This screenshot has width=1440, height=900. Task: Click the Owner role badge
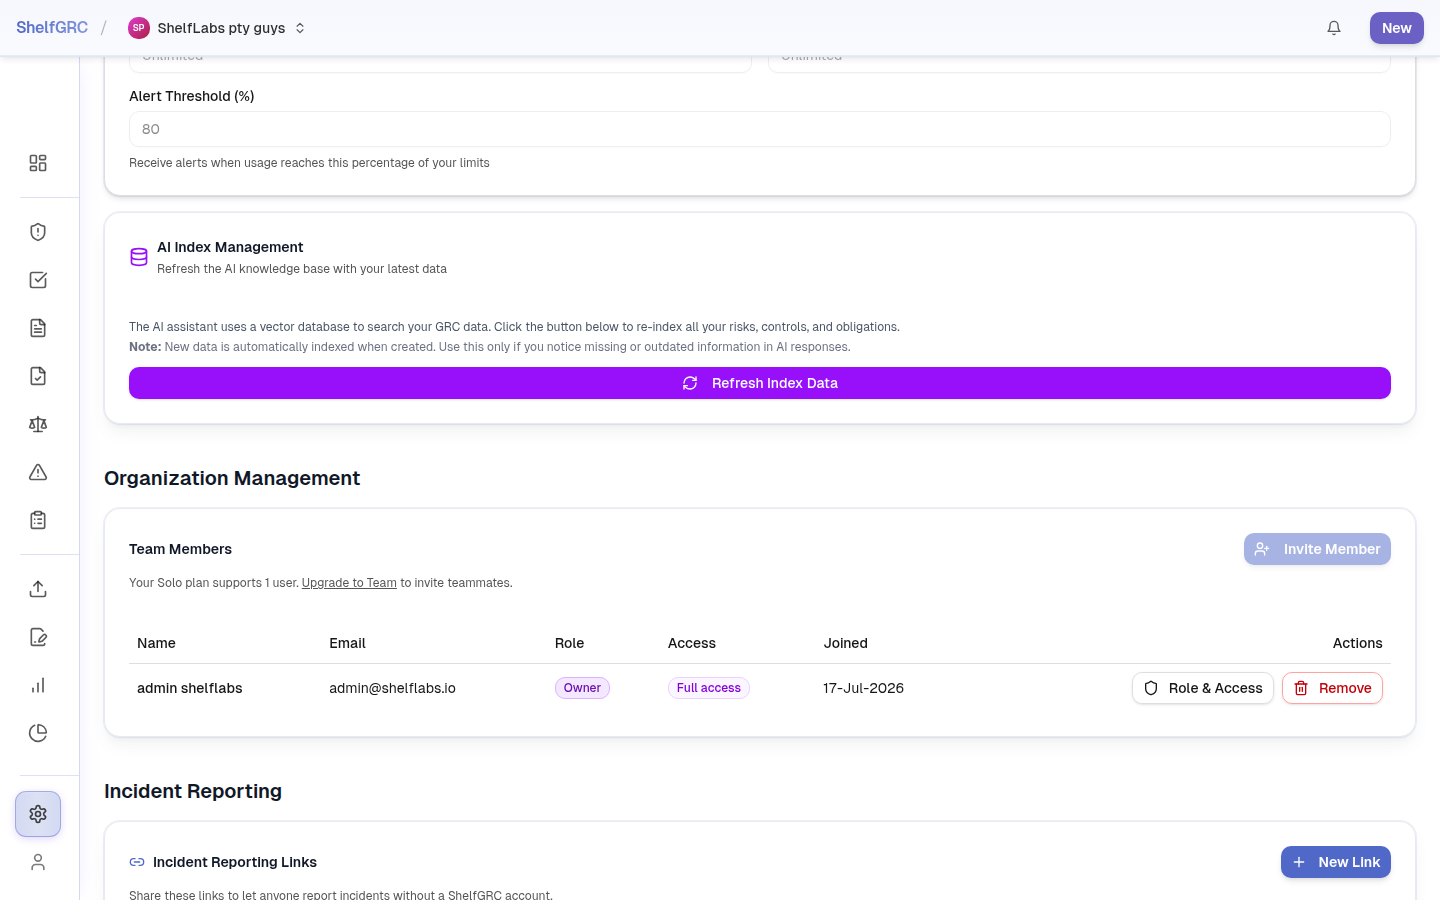(582, 688)
